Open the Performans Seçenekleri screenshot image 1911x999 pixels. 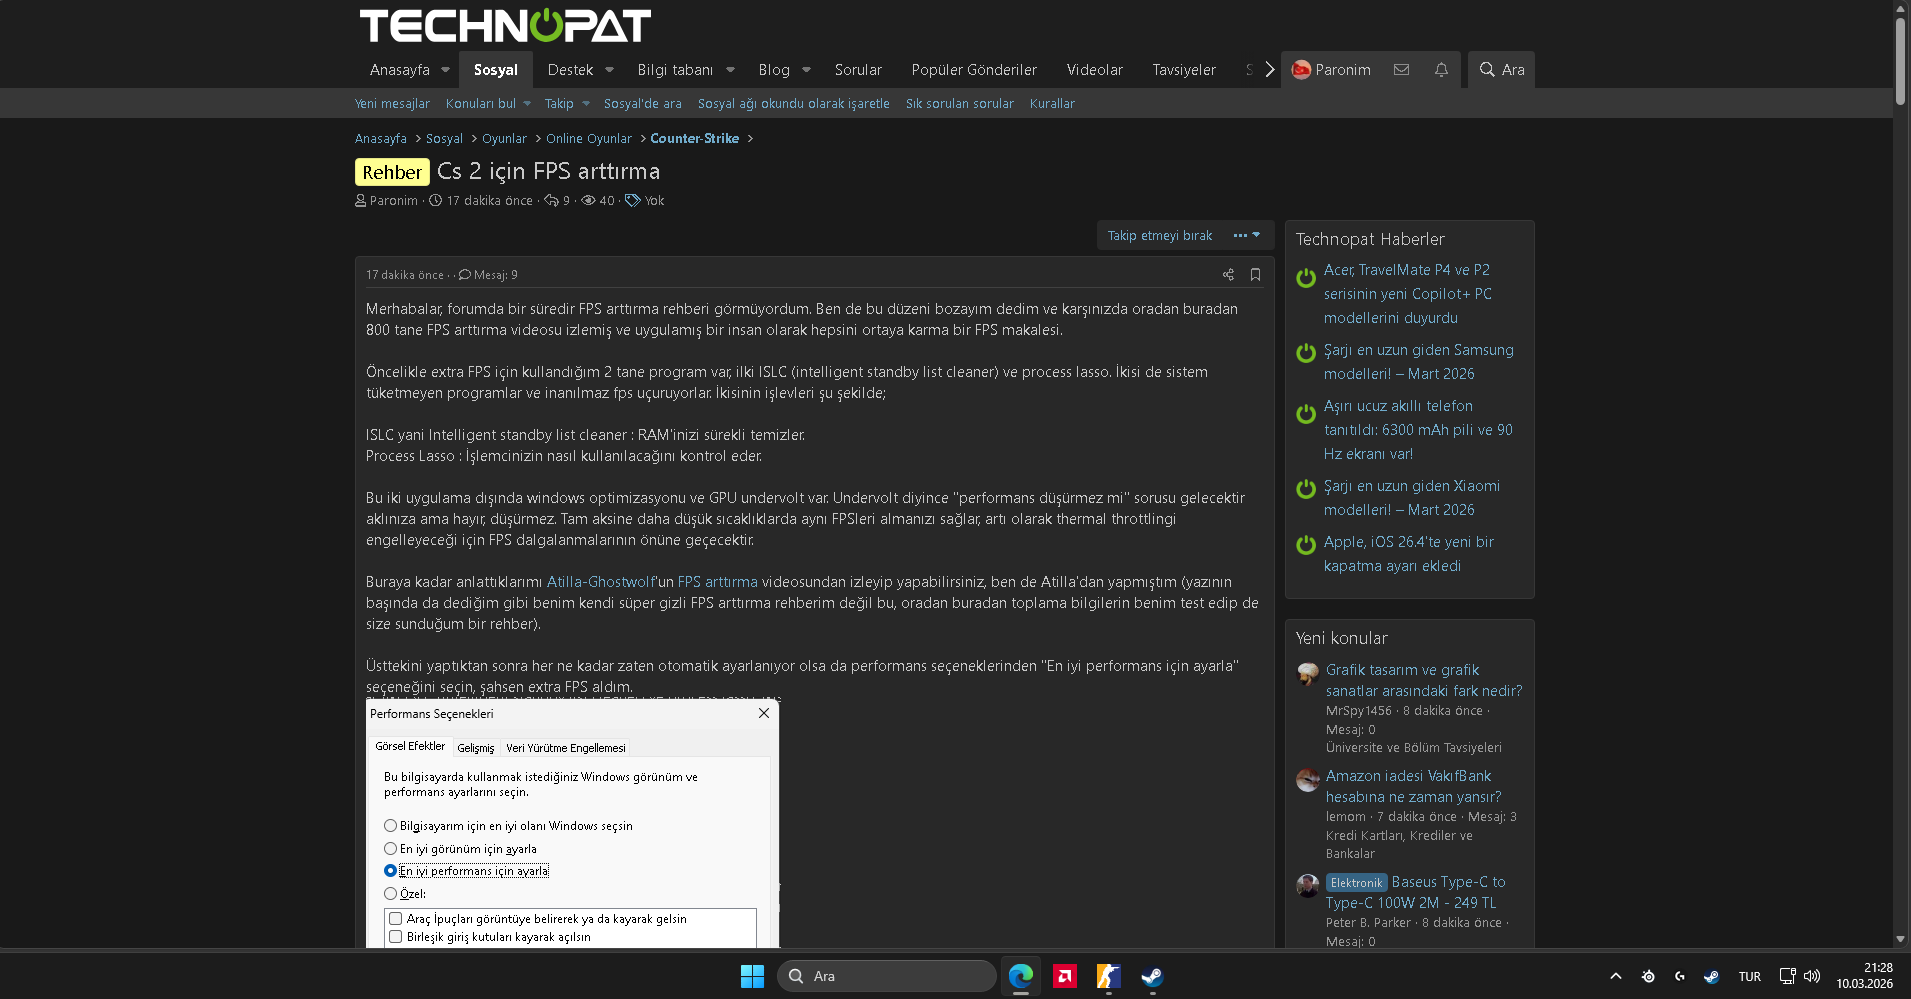(x=573, y=824)
